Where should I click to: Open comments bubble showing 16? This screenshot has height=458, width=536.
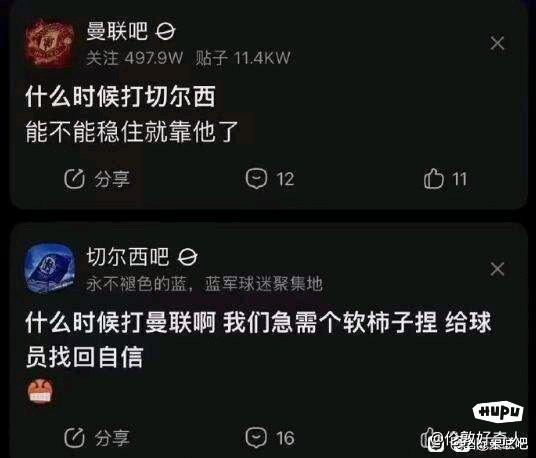pos(256,438)
